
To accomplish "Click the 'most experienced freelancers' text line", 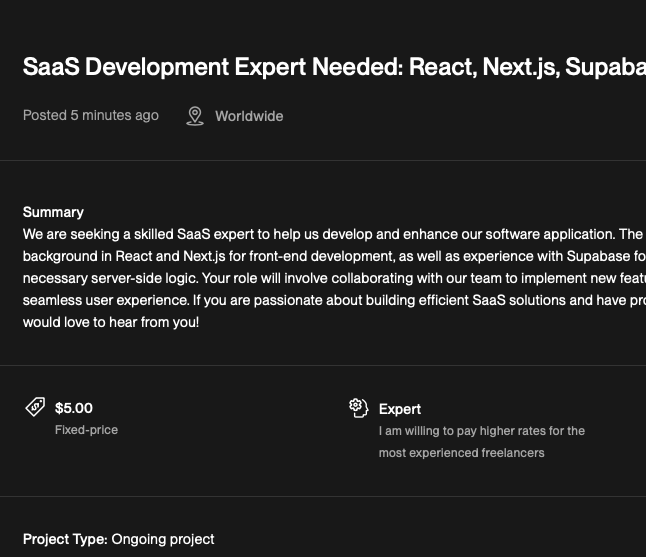I will tap(461, 453).
